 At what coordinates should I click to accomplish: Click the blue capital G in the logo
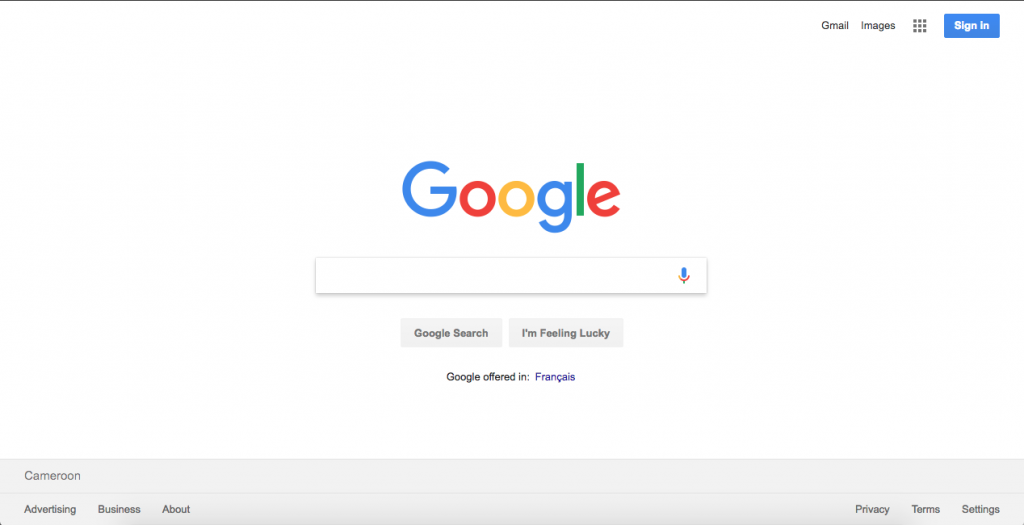430,189
